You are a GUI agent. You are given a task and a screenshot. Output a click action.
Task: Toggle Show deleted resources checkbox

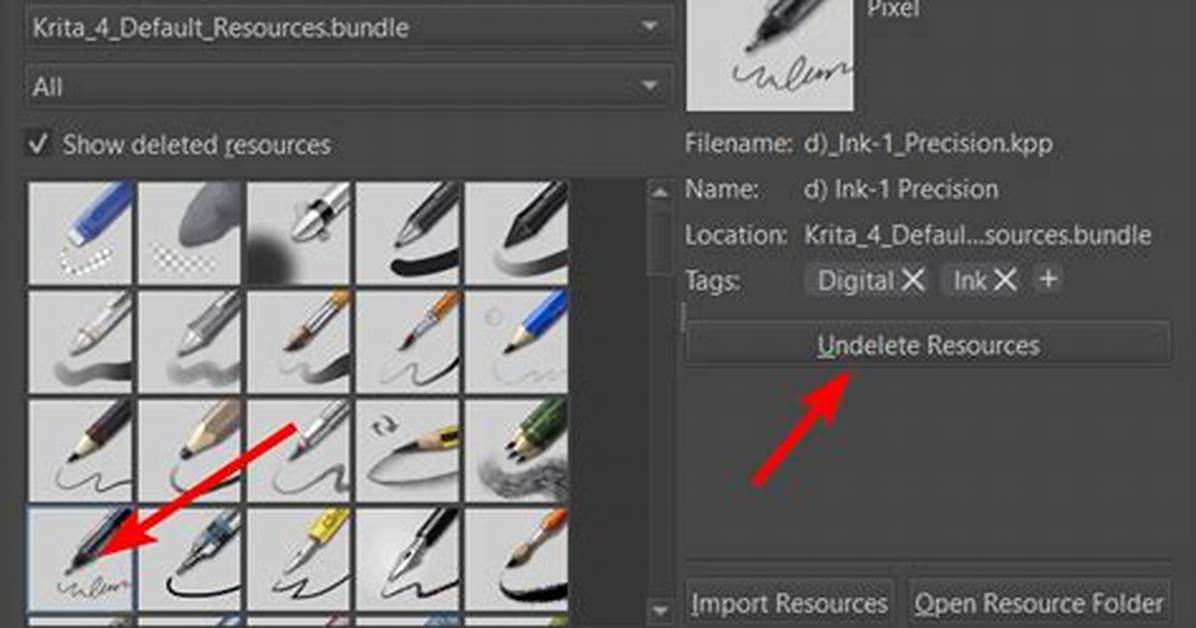pyautogui.click(x=38, y=144)
